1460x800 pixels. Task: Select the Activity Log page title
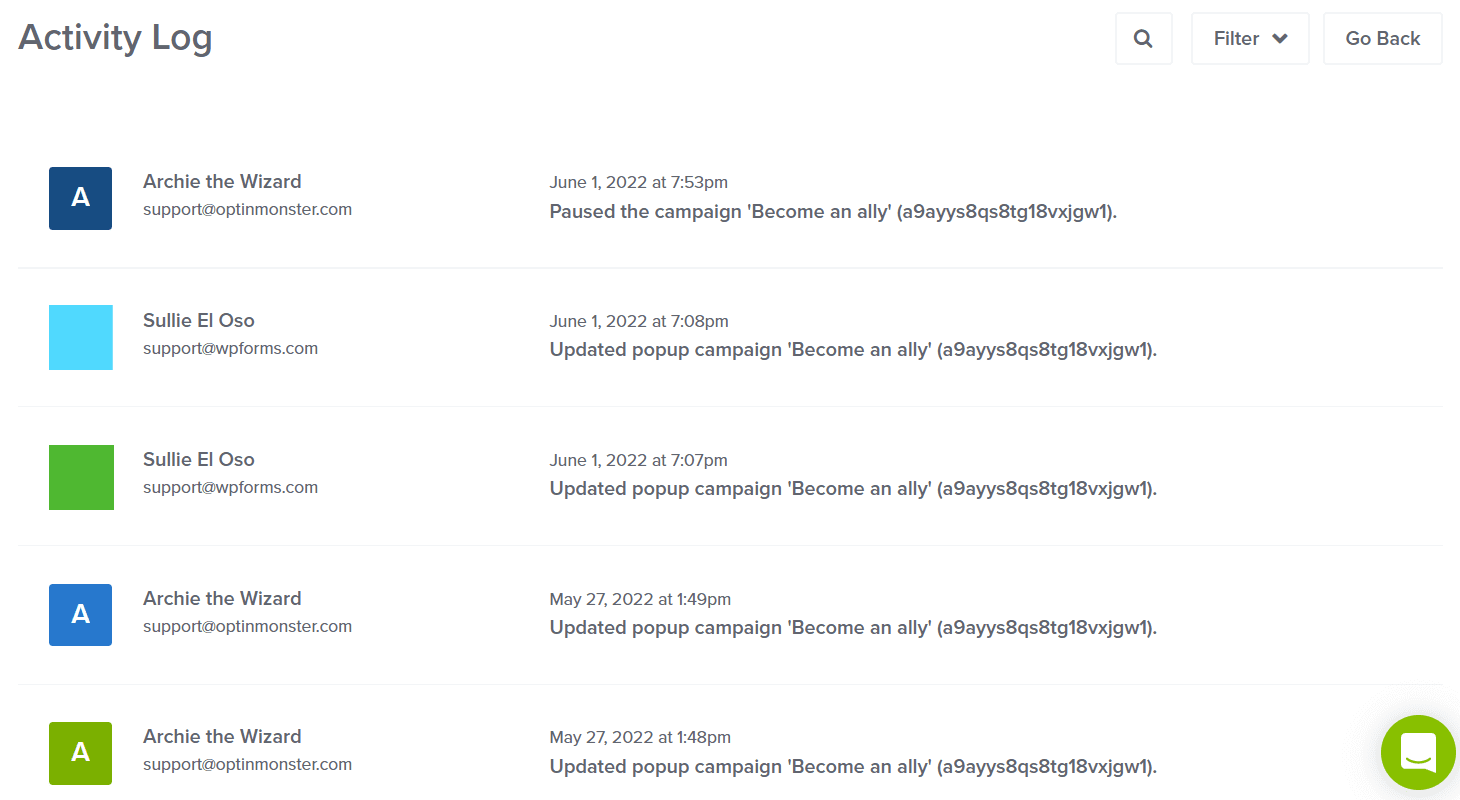pyautogui.click(x=114, y=37)
